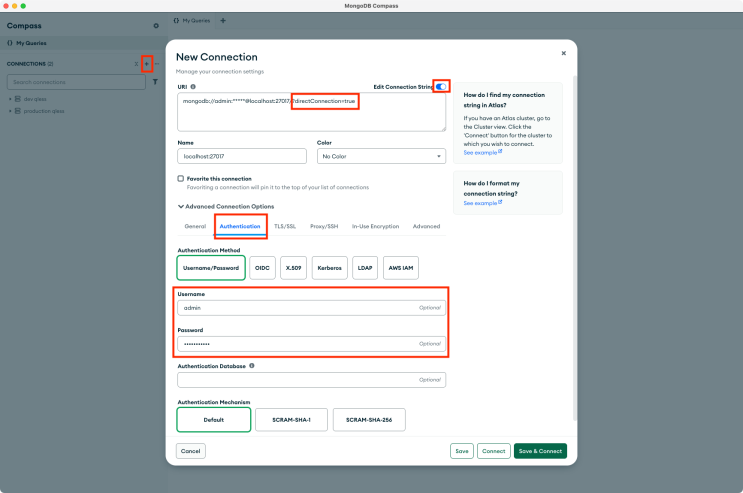The height and width of the screenshot is (493, 743).
Task: Click the Cancel button
Action: [x=190, y=451]
